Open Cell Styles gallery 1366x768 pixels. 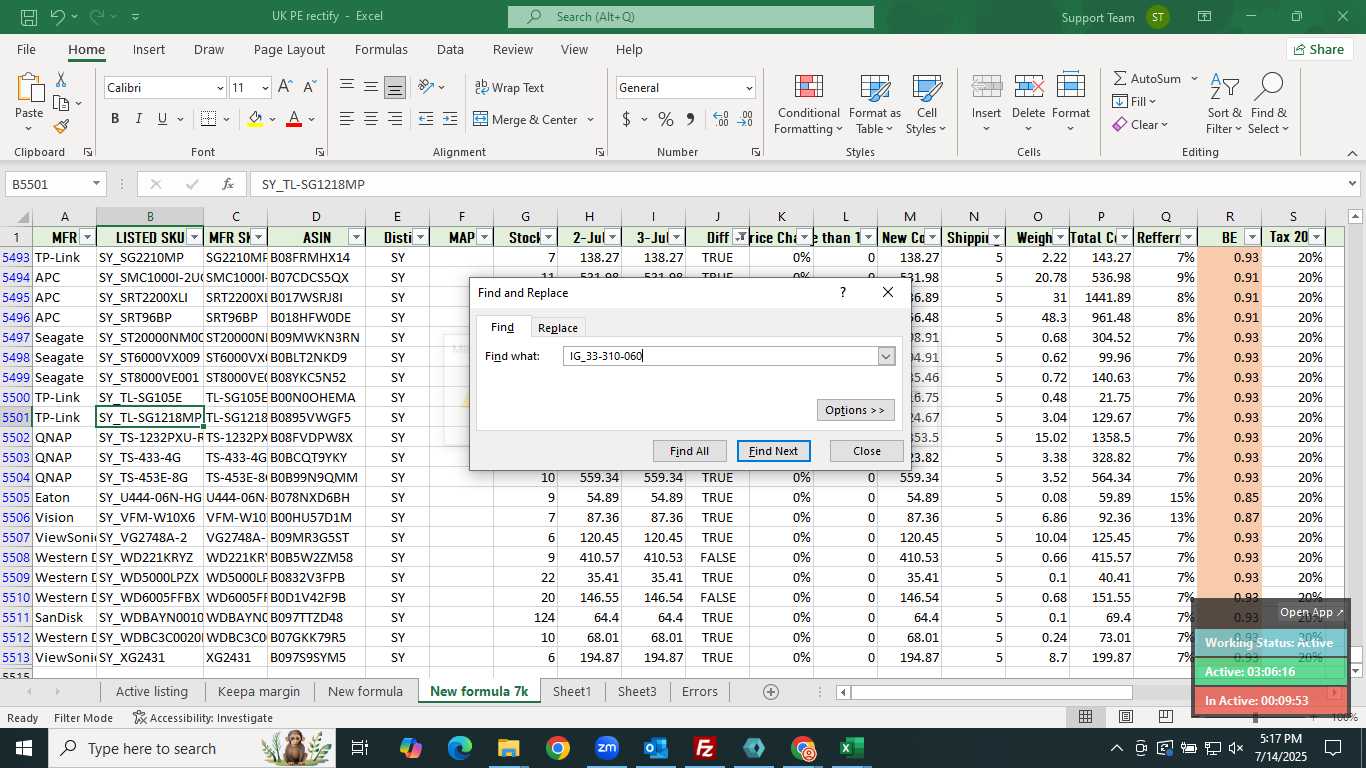(x=927, y=103)
